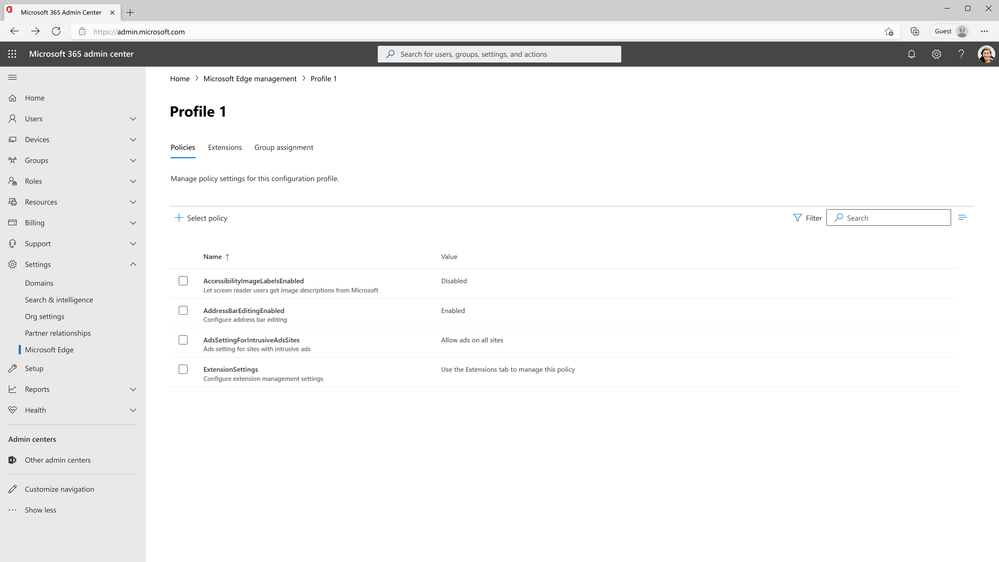Click the Customize navigation pencil icon
Image resolution: width=999 pixels, height=562 pixels.
(x=12, y=489)
